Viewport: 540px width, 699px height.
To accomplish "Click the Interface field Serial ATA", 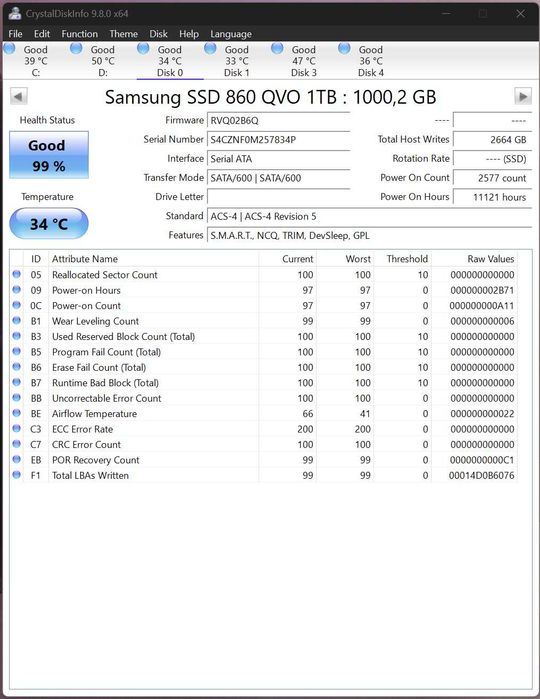I will pos(279,159).
